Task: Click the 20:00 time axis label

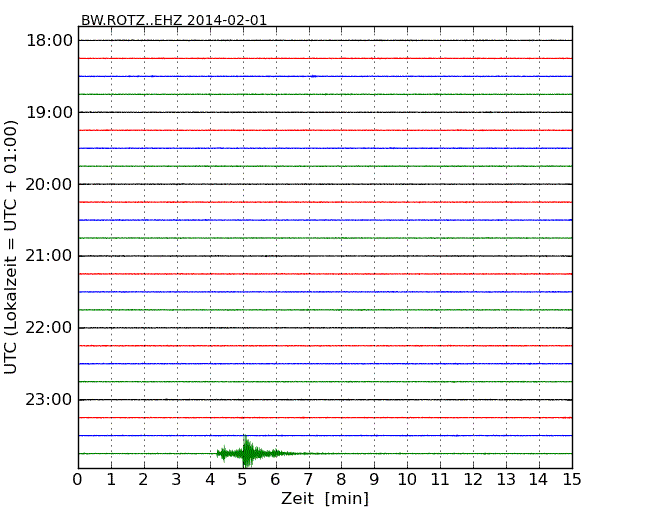Action: coord(49,184)
